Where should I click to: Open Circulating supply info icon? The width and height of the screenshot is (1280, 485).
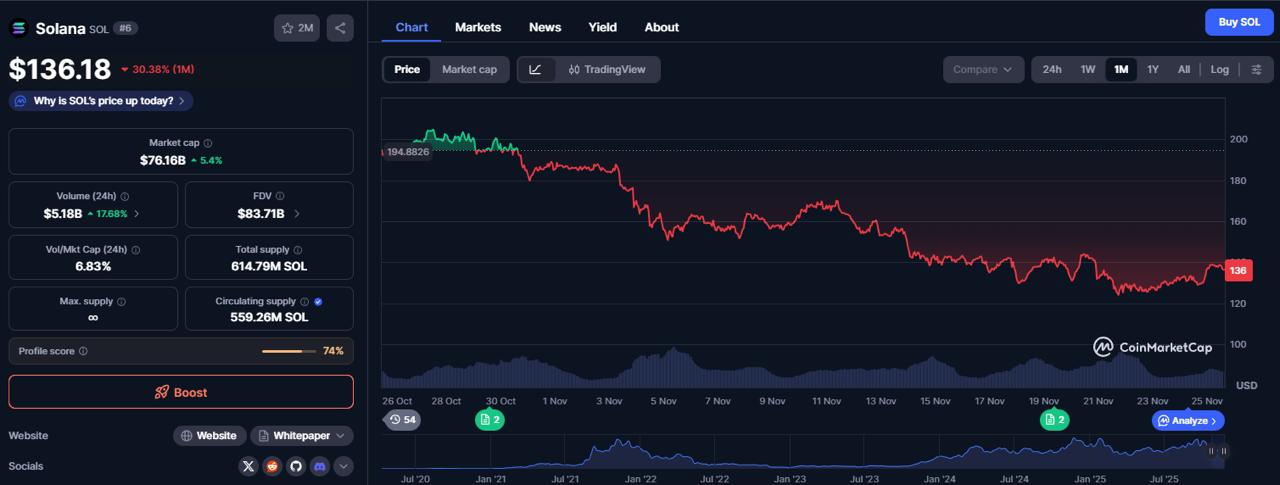pyautogui.click(x=304, y=301)
